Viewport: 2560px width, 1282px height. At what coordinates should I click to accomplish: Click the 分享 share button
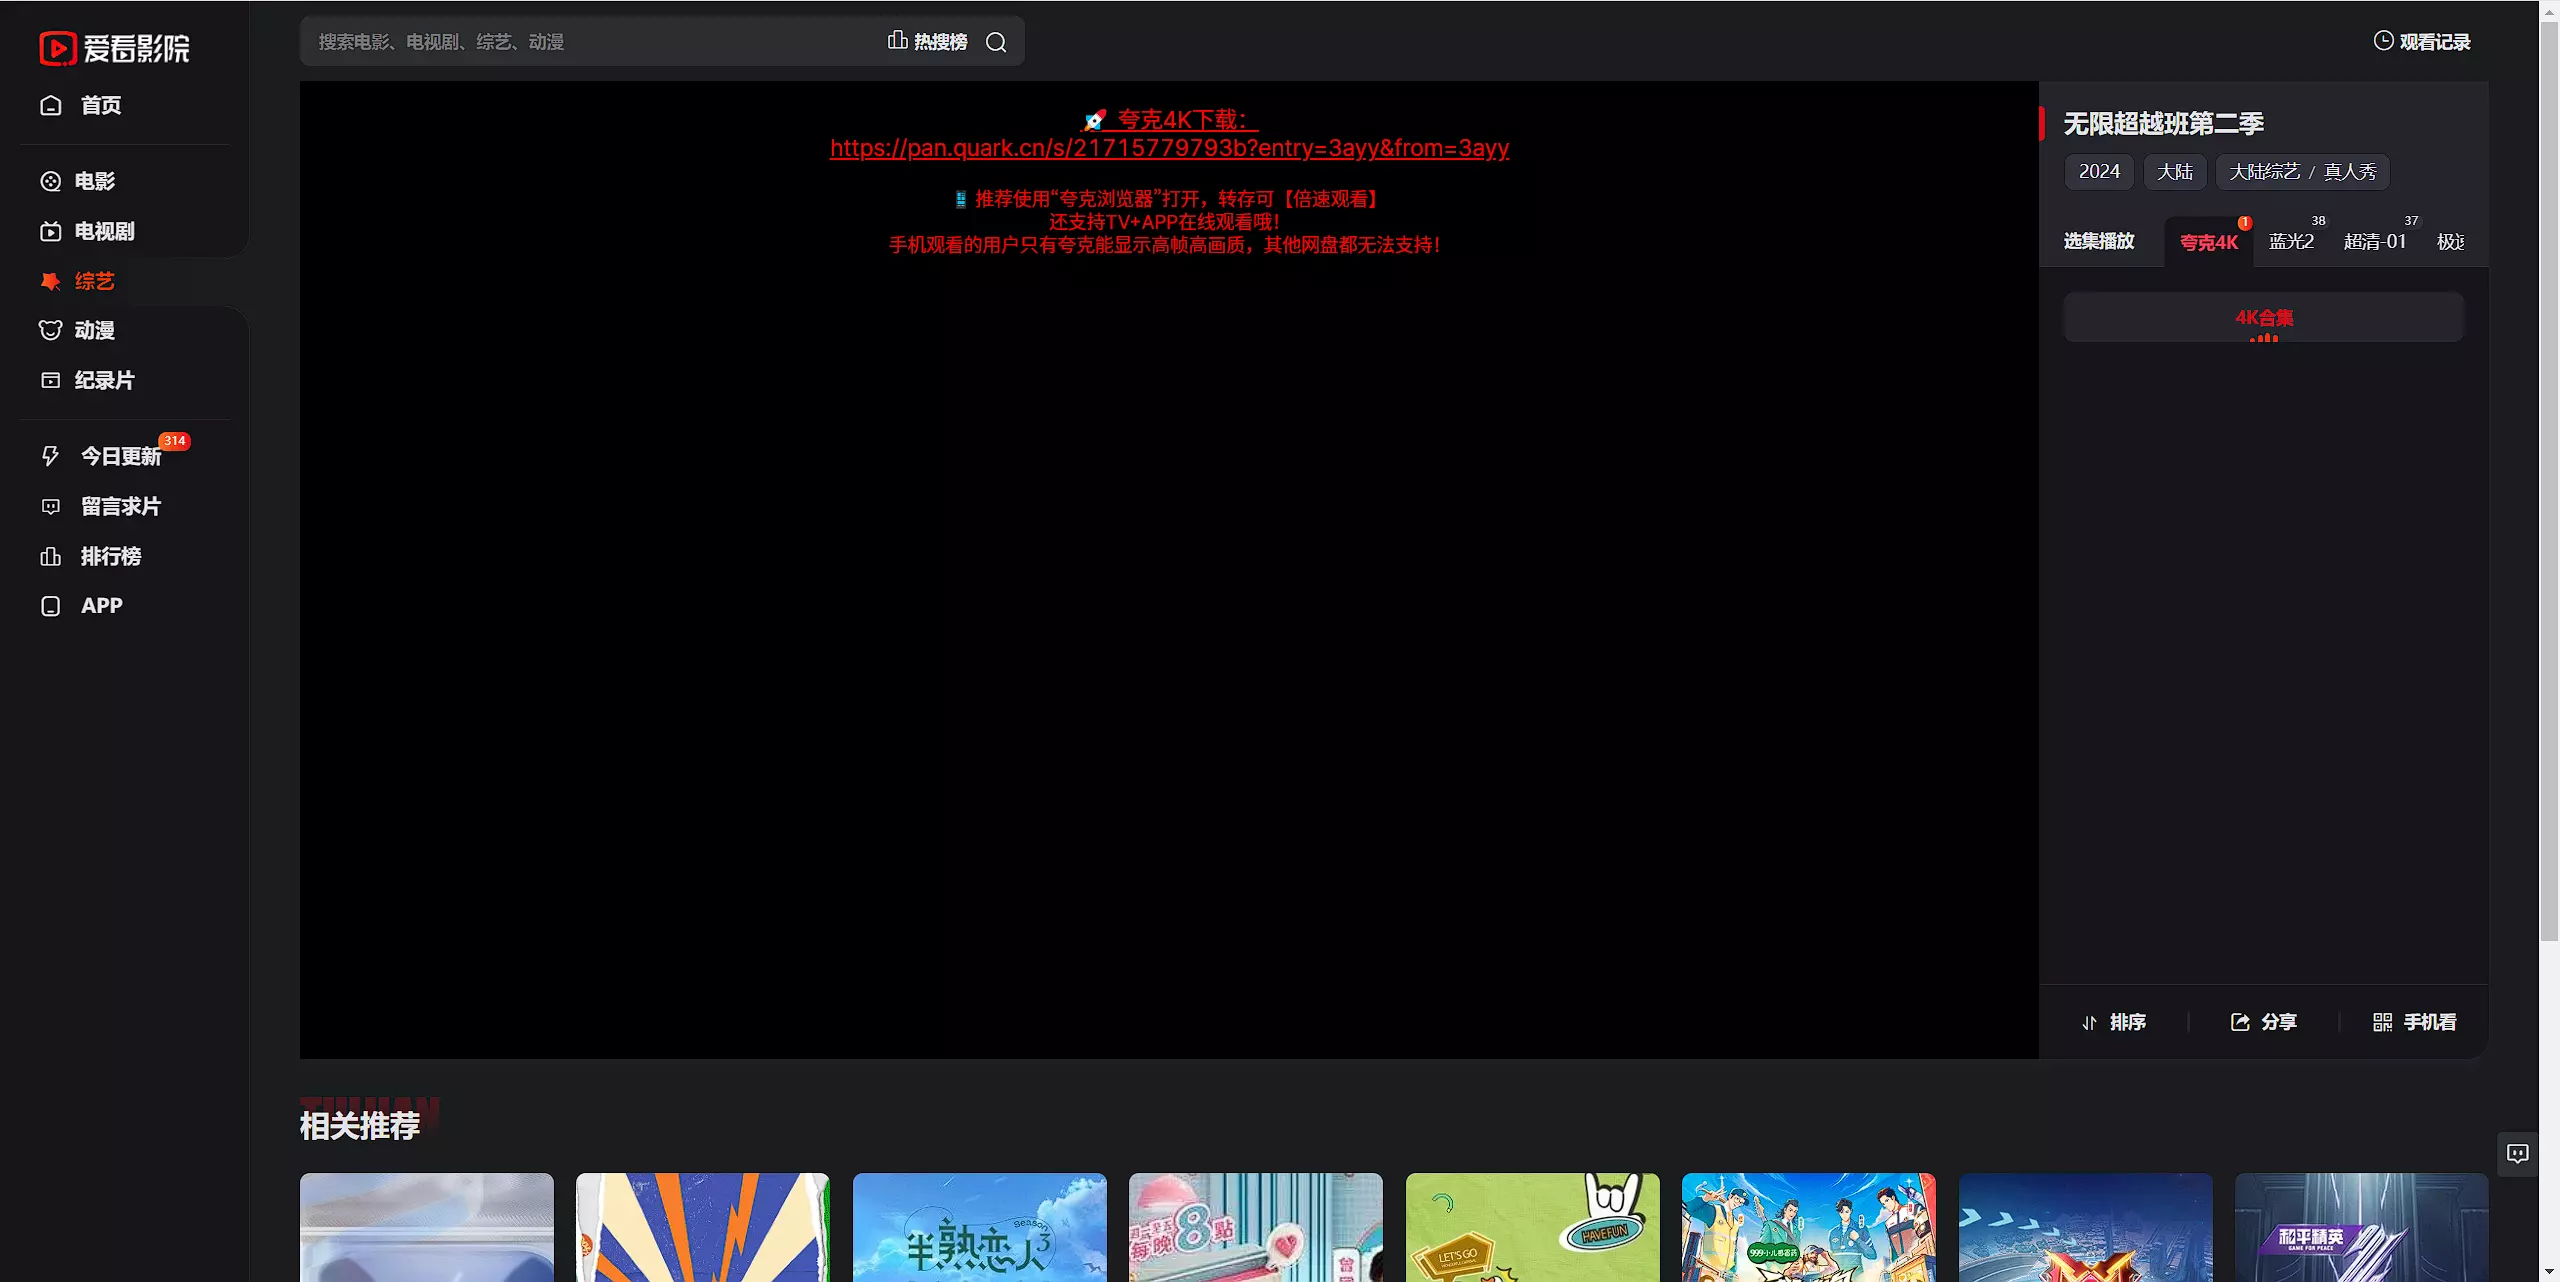(x=2264, y=1022)
